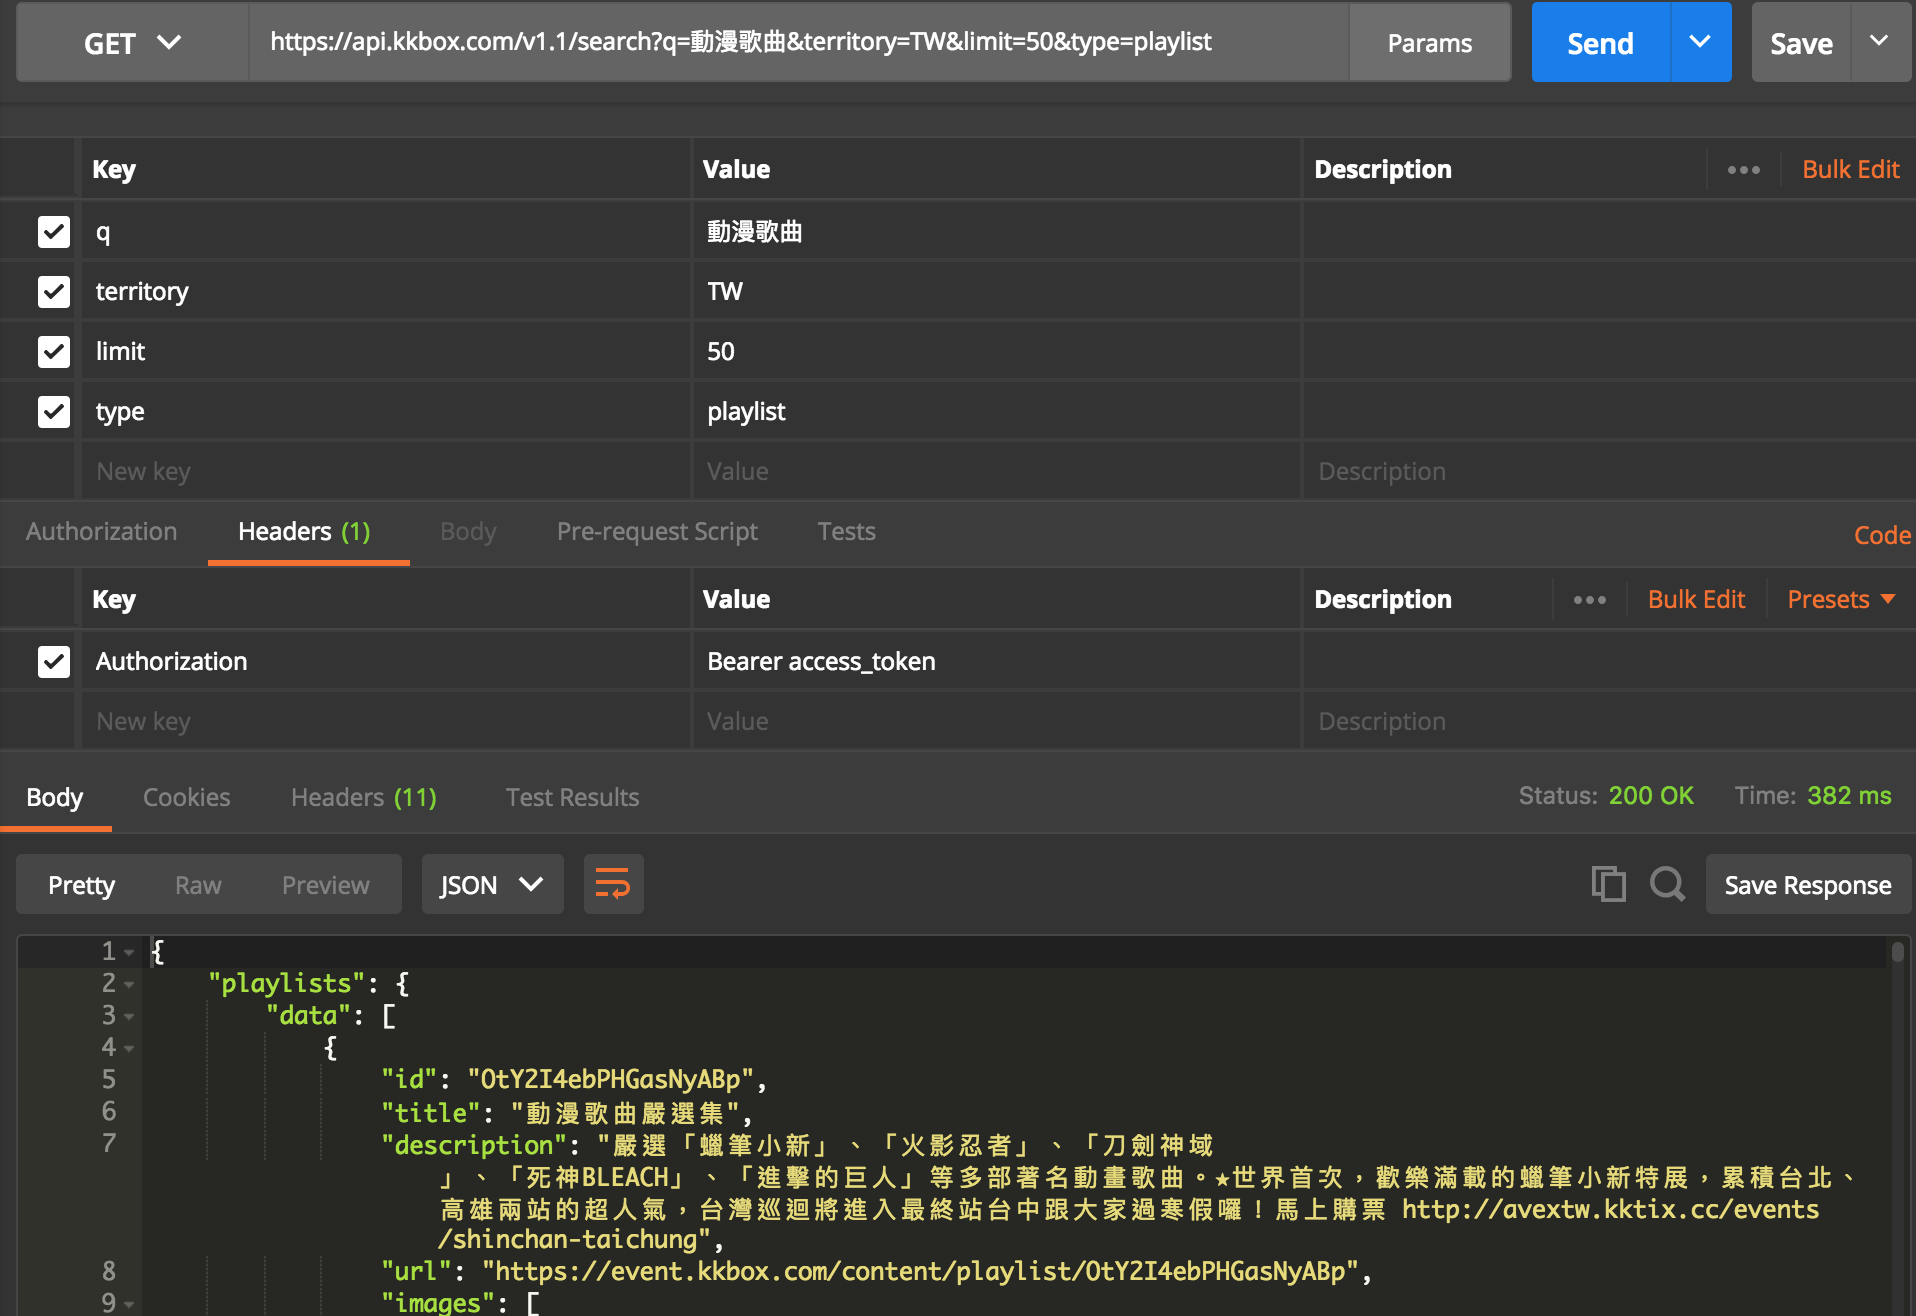Uncheck the type query parameter
Screen dimensions: 1916x1316
click(54, 412)
